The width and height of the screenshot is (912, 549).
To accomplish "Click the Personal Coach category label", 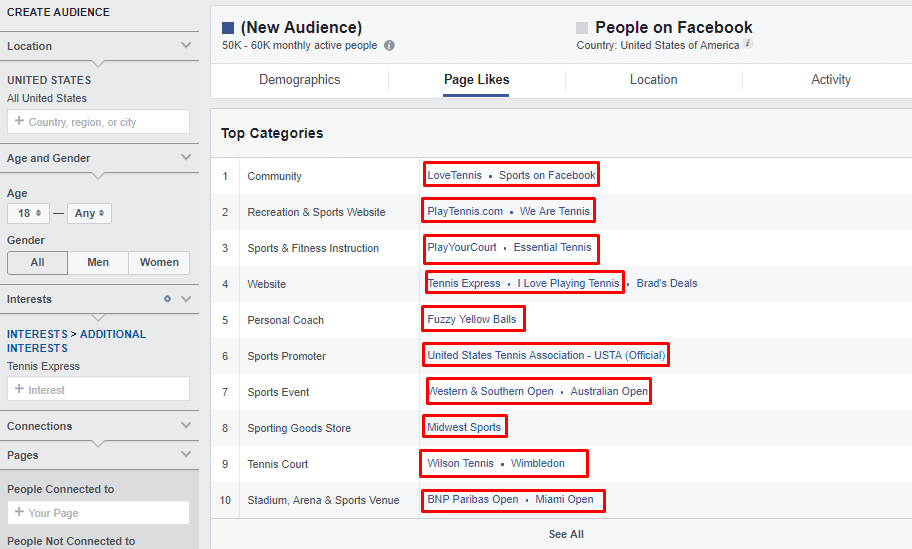I will tap(285, 320).
